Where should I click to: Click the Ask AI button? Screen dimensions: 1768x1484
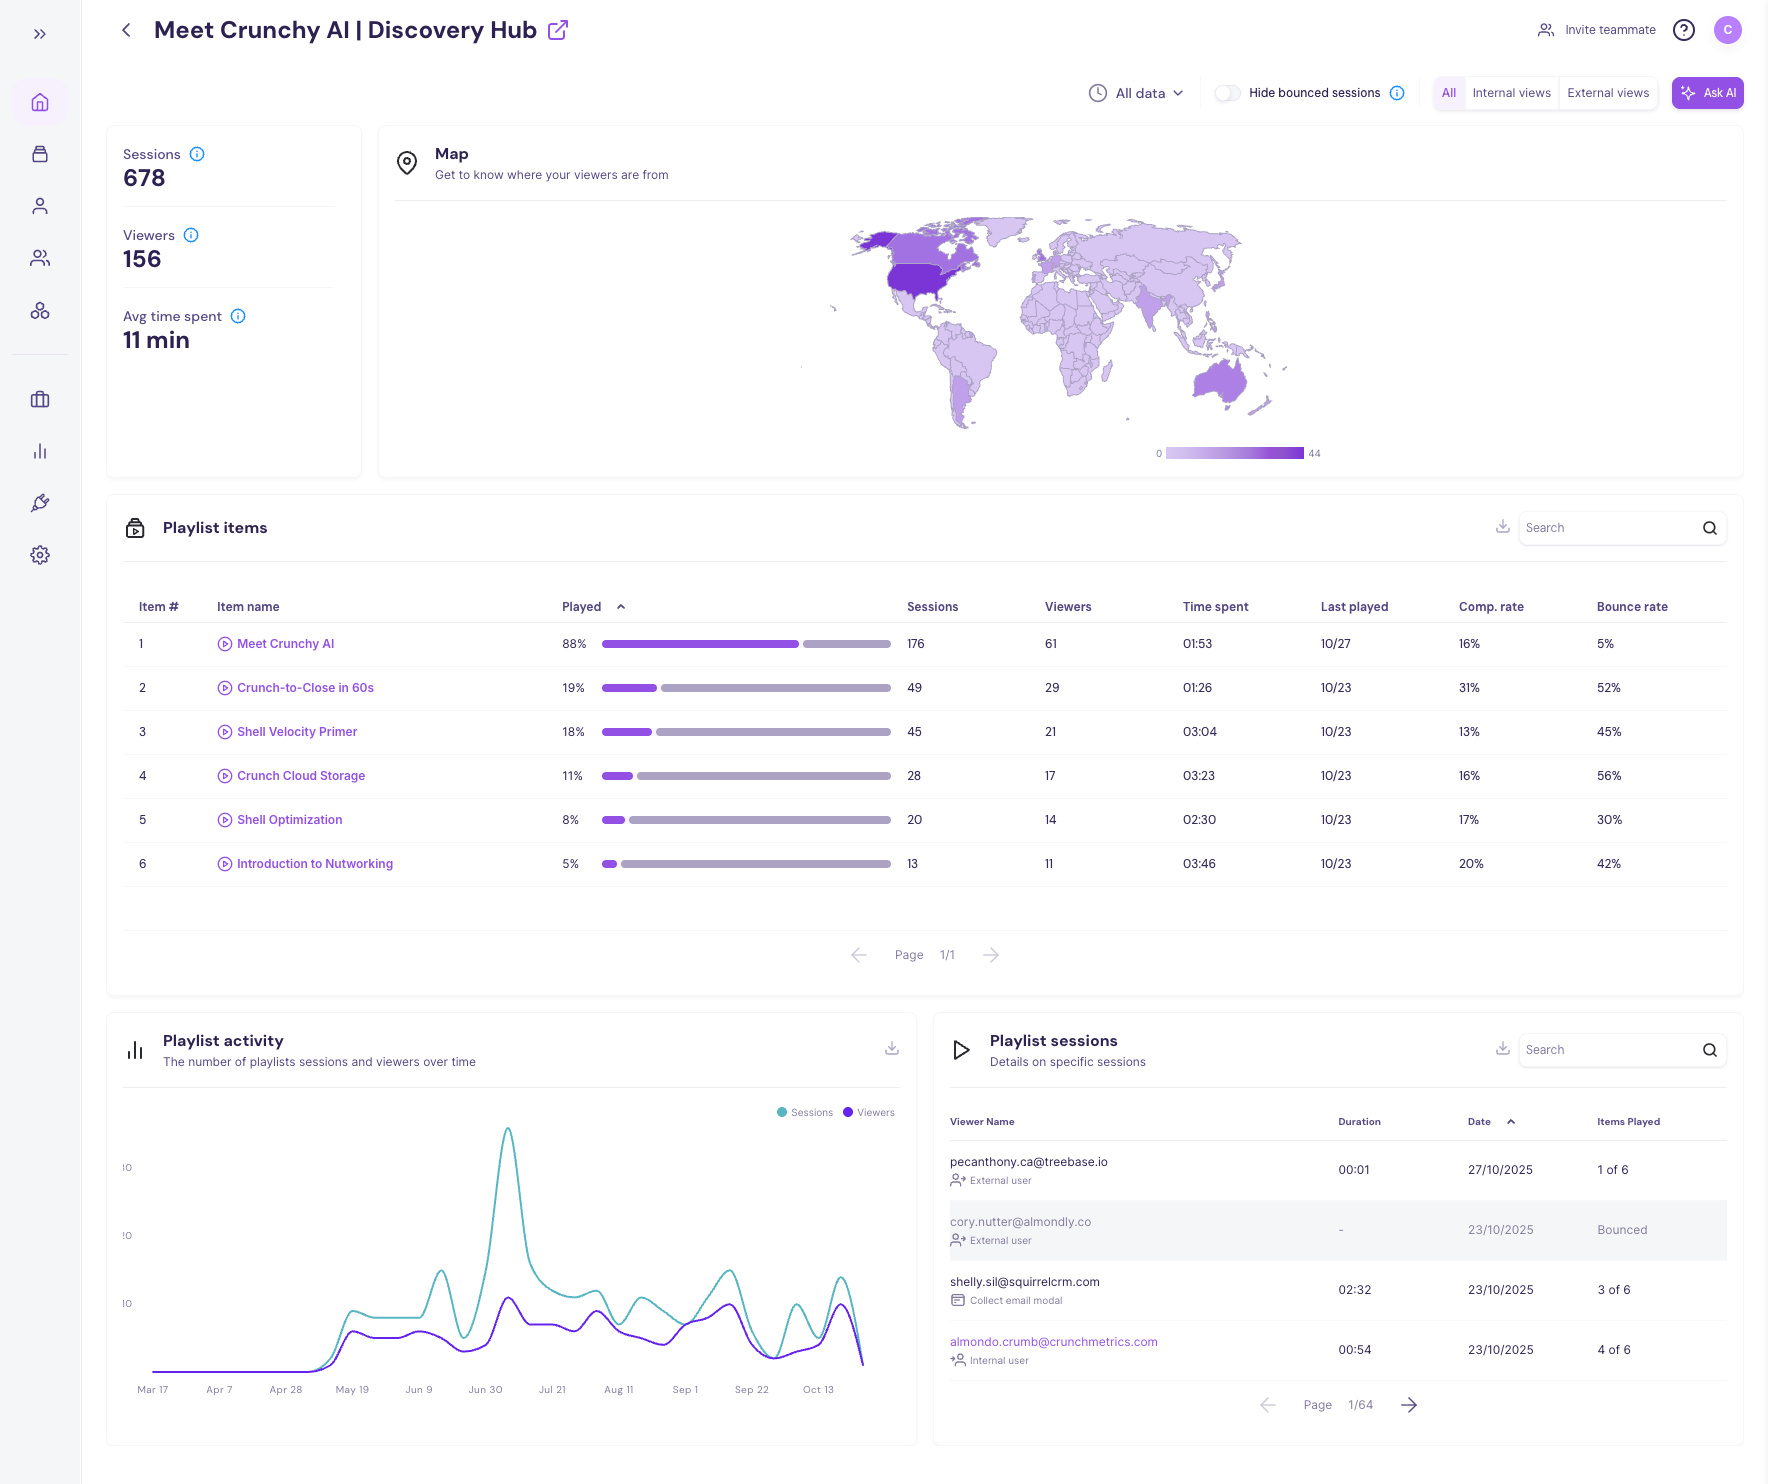[x=1708, y=93]
